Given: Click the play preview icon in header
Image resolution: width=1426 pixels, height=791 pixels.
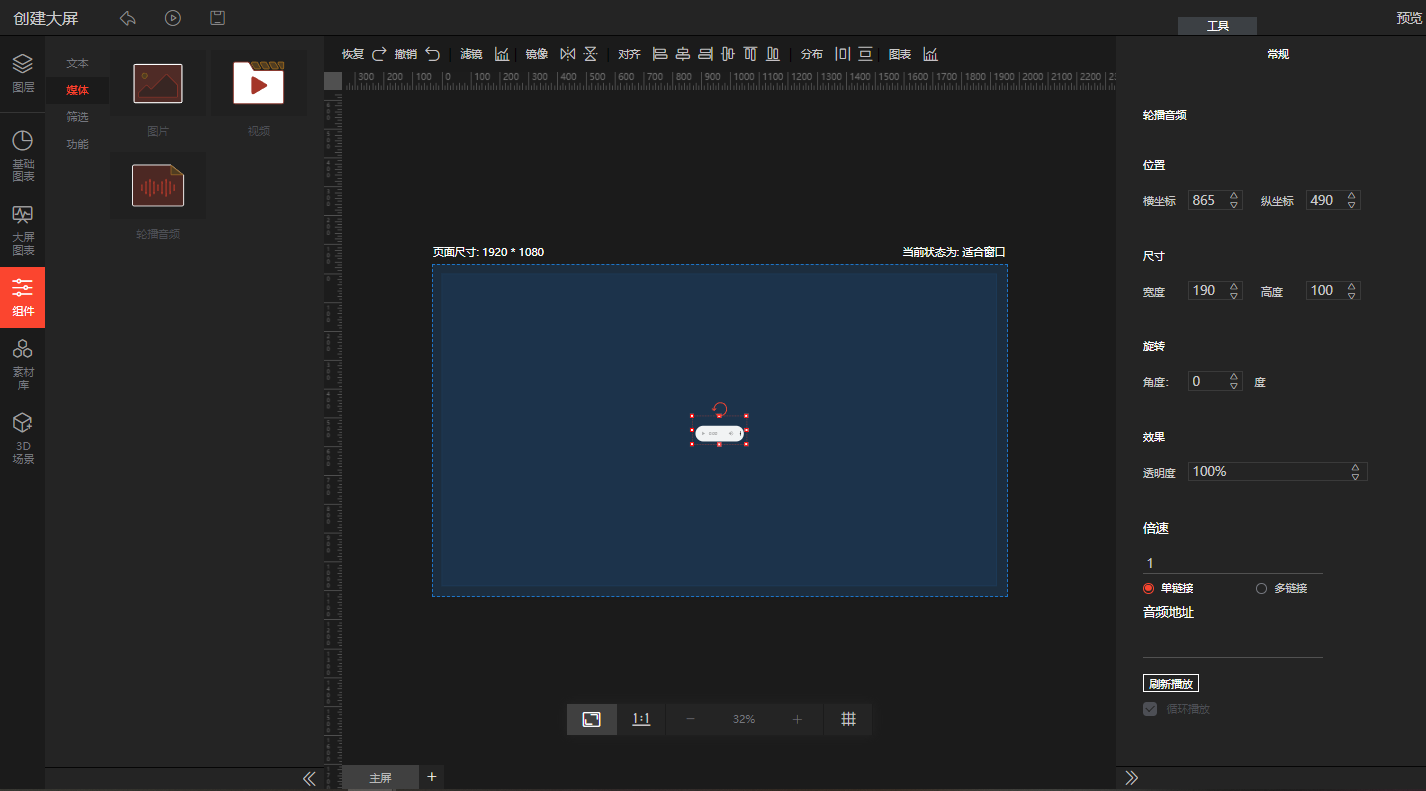Looking at the screenshot, I should (173, 18).
